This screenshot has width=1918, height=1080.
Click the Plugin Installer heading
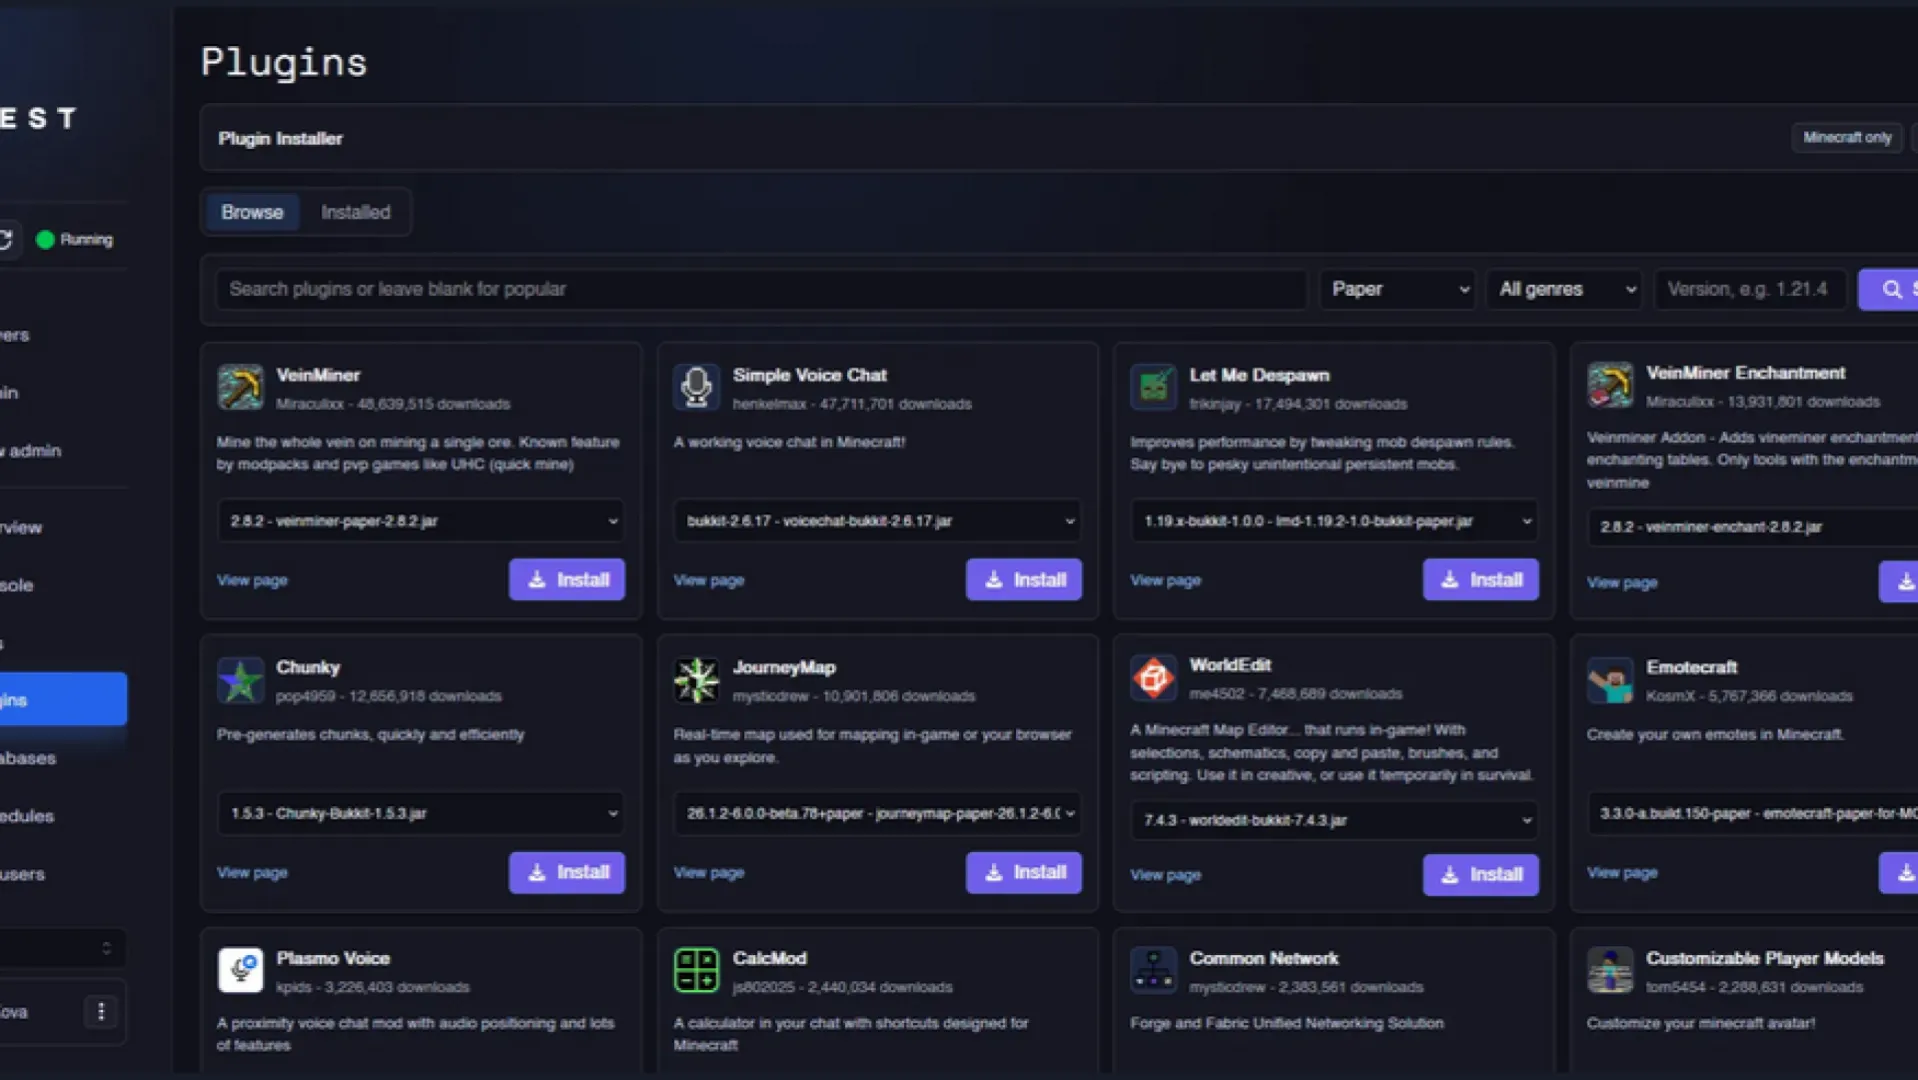click(x=280, y=139)
